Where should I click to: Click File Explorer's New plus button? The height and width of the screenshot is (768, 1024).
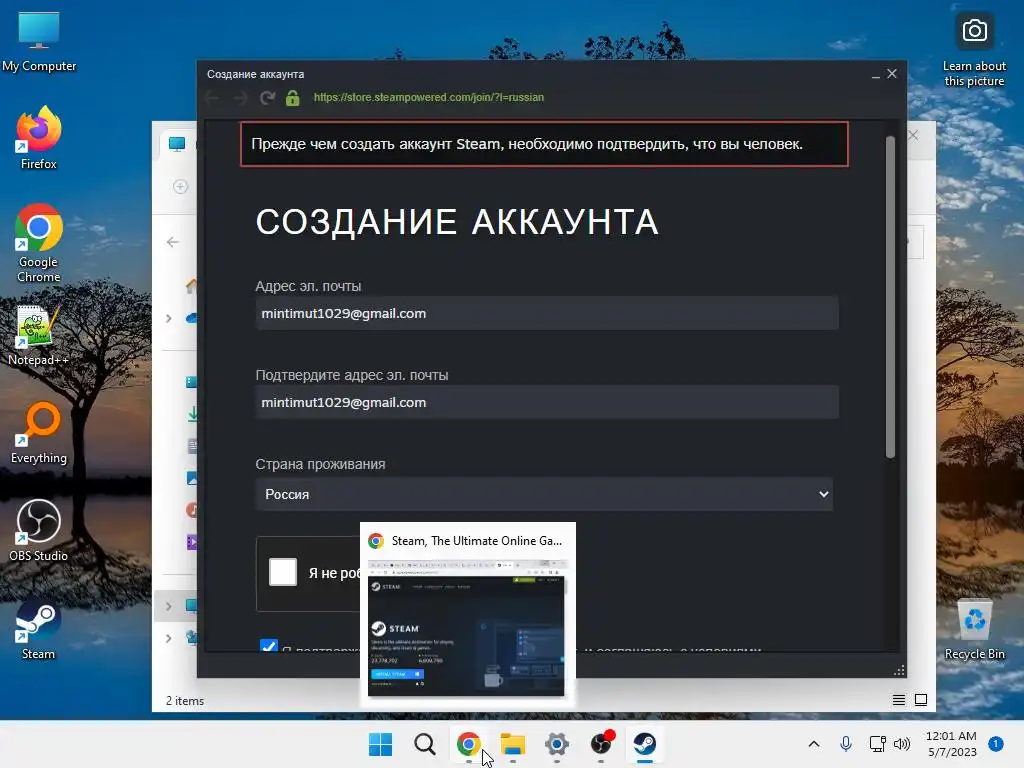pyautogui.click(x=180, y=187)
